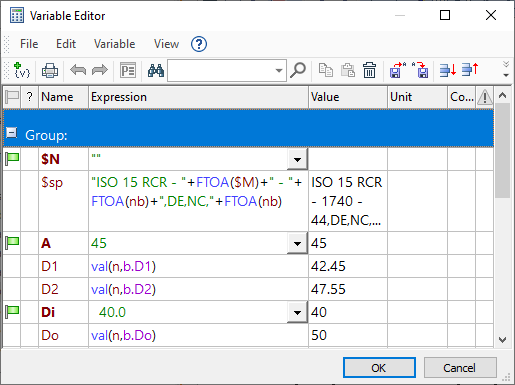Click the print icon

[50, 70]
